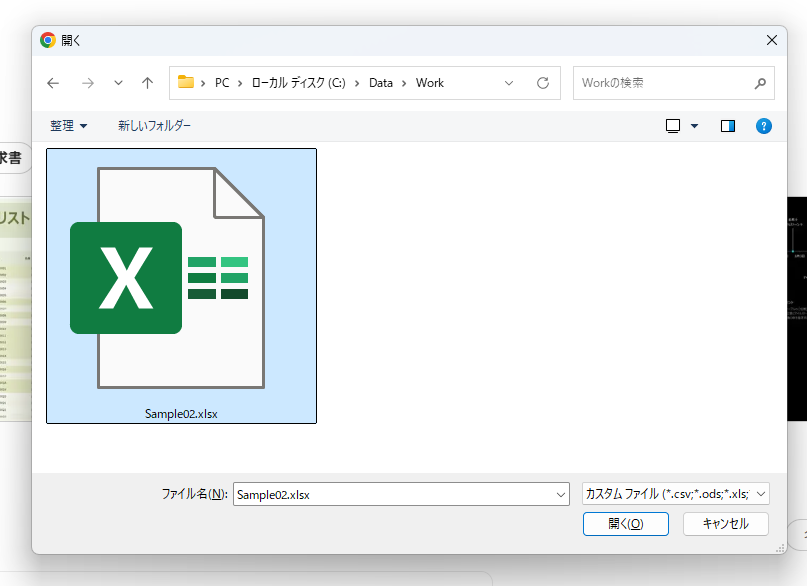Click the view layout icon
Image resolution: width=807 pixels, height=586 pixels.
coord(673,126)
